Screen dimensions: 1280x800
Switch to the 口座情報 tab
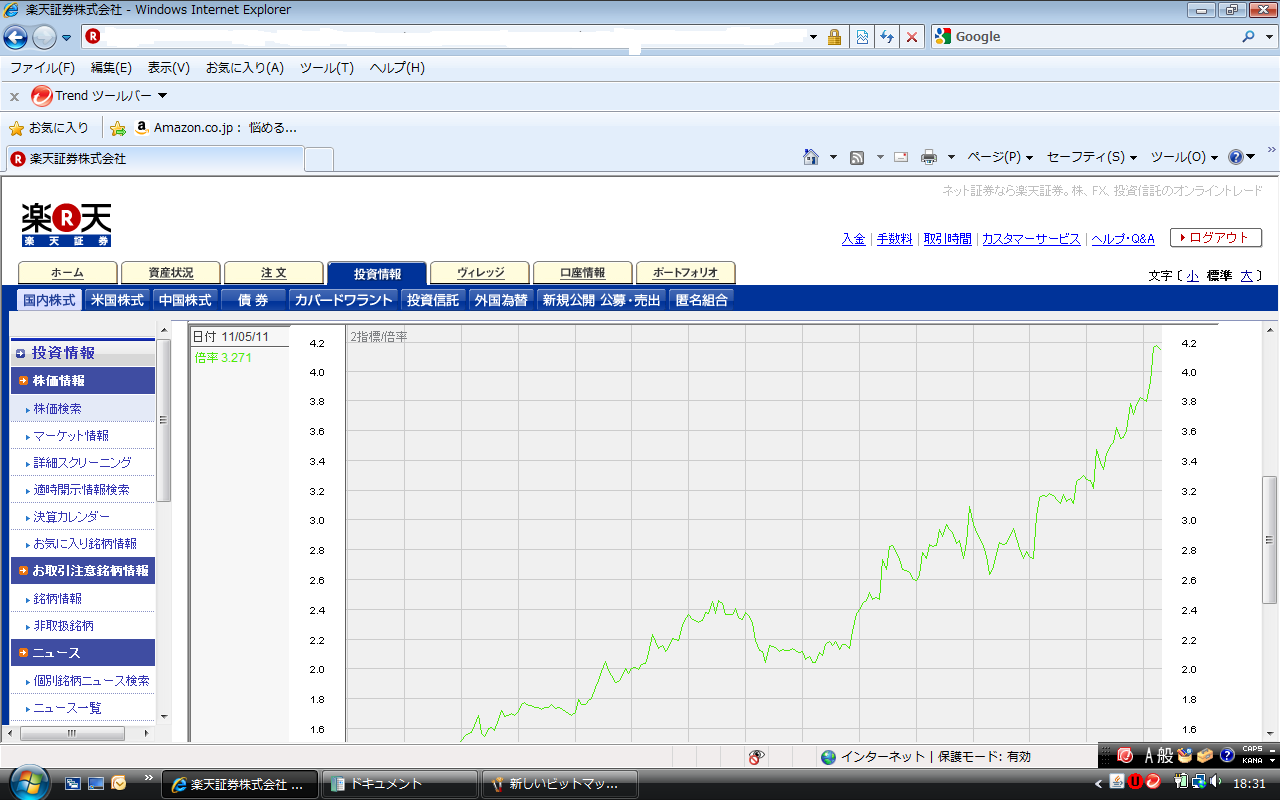pos(582,273)
